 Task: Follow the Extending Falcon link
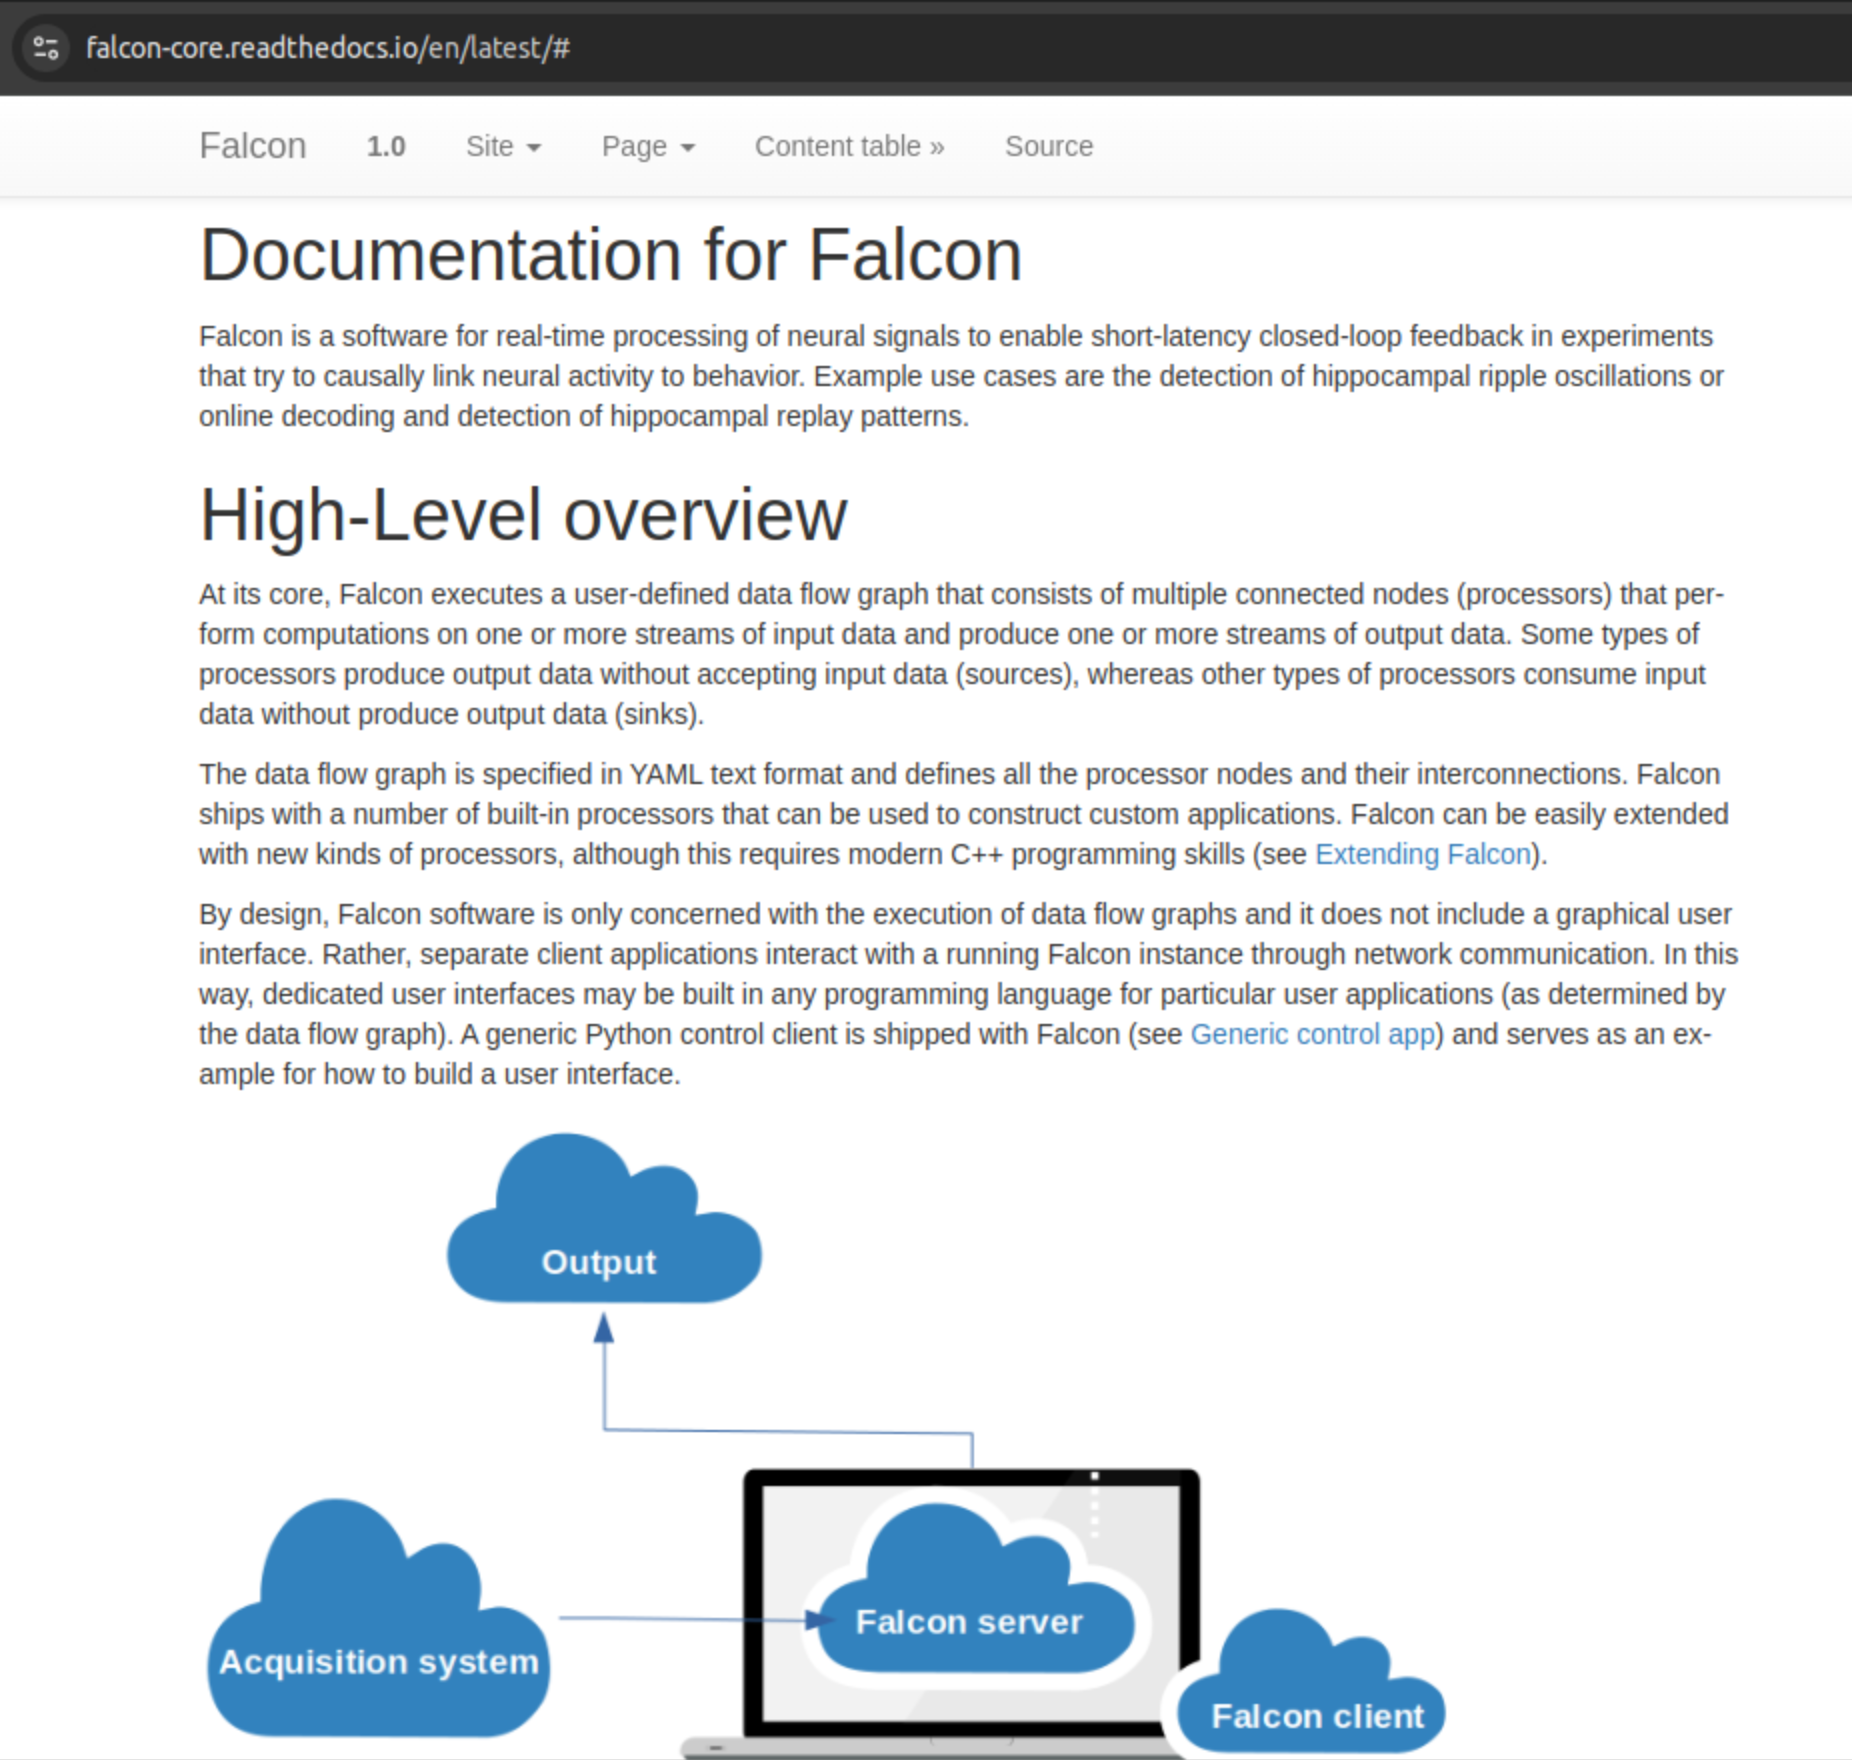(x=1423, y=854)
